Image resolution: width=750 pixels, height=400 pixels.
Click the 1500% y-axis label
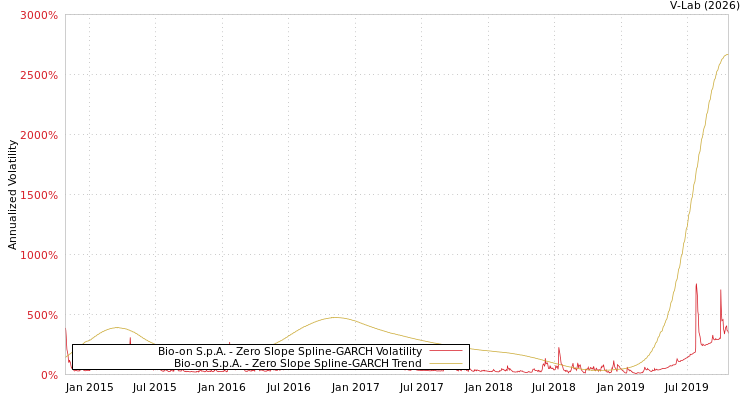39,195
